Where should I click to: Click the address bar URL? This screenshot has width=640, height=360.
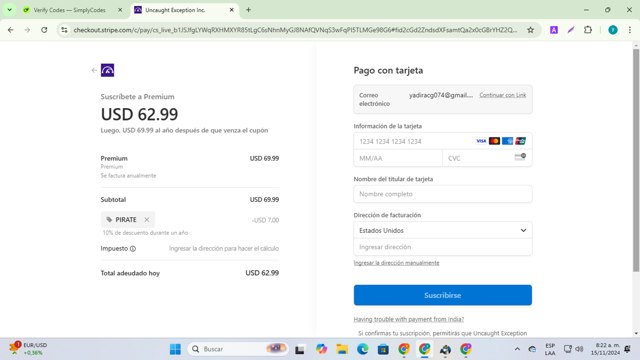click(x=295, y=30)
